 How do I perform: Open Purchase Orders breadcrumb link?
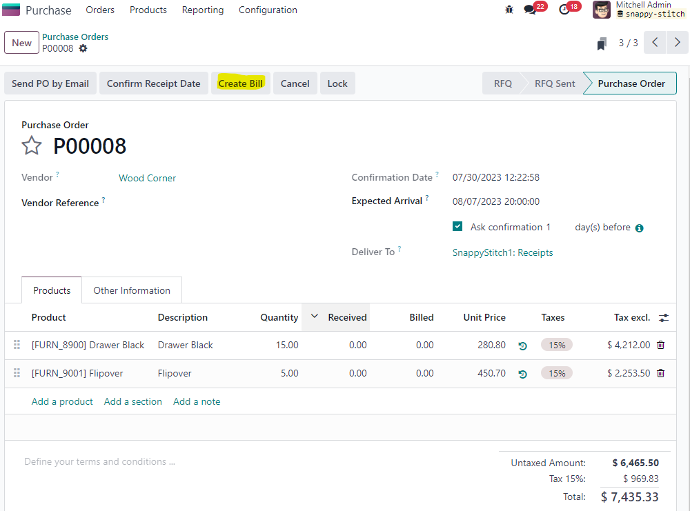(x=75, y=37)
